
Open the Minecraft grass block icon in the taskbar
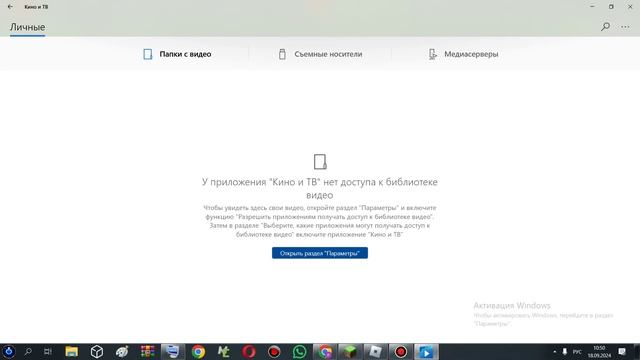point(350,351)
